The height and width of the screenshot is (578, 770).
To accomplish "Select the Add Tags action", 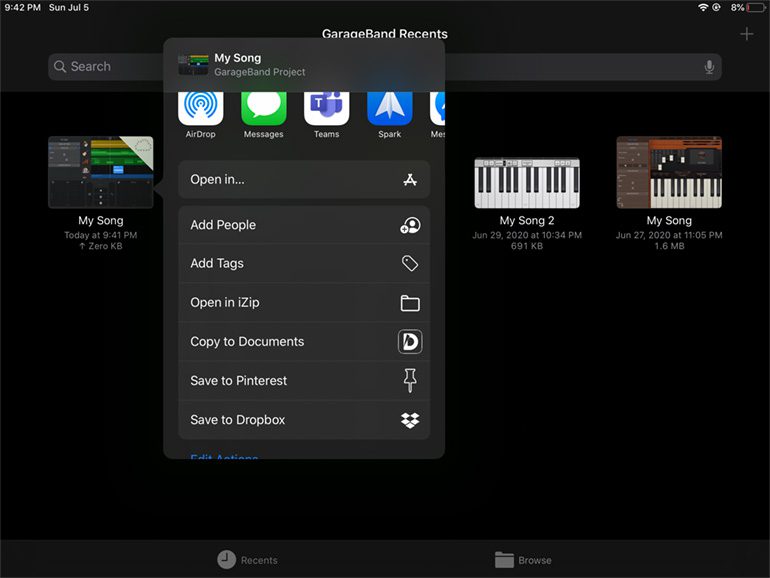I will [304, 264].
